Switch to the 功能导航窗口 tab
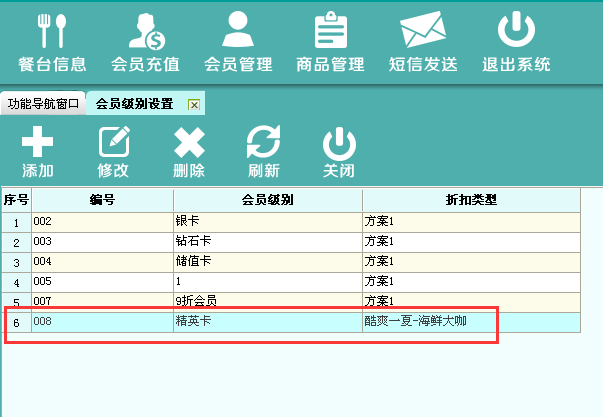The width and height of the screenshot is (603, 417). pyautogui.click(x=43, y=104)
